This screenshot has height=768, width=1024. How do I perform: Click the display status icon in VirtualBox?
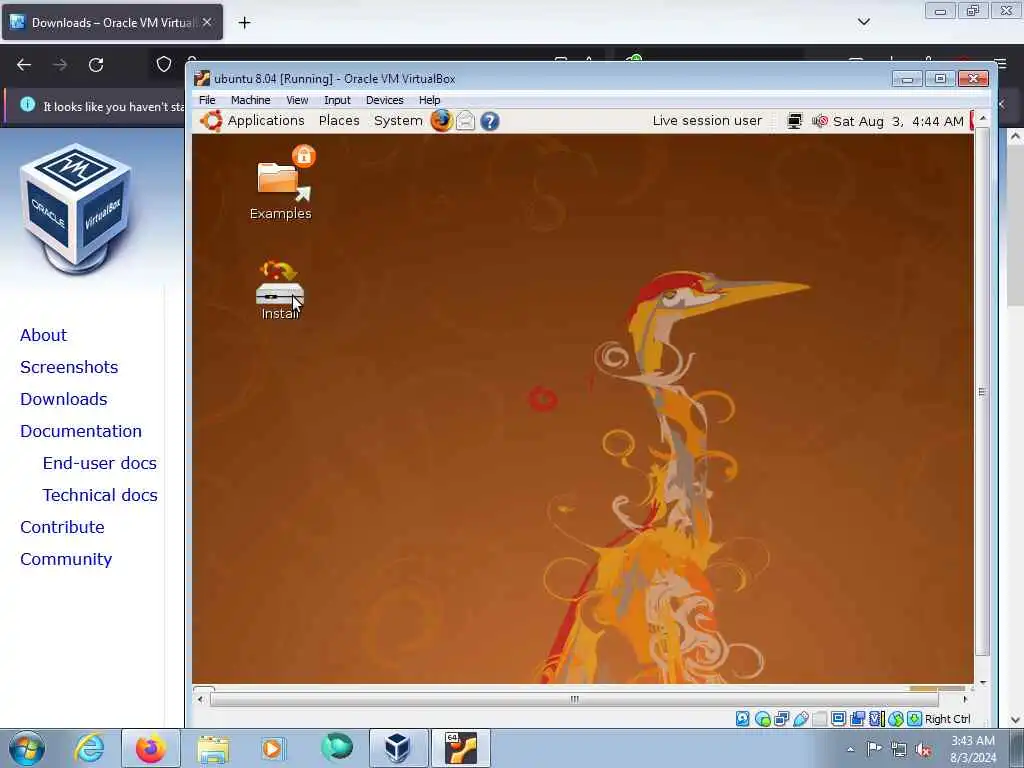tap(839, 719)
